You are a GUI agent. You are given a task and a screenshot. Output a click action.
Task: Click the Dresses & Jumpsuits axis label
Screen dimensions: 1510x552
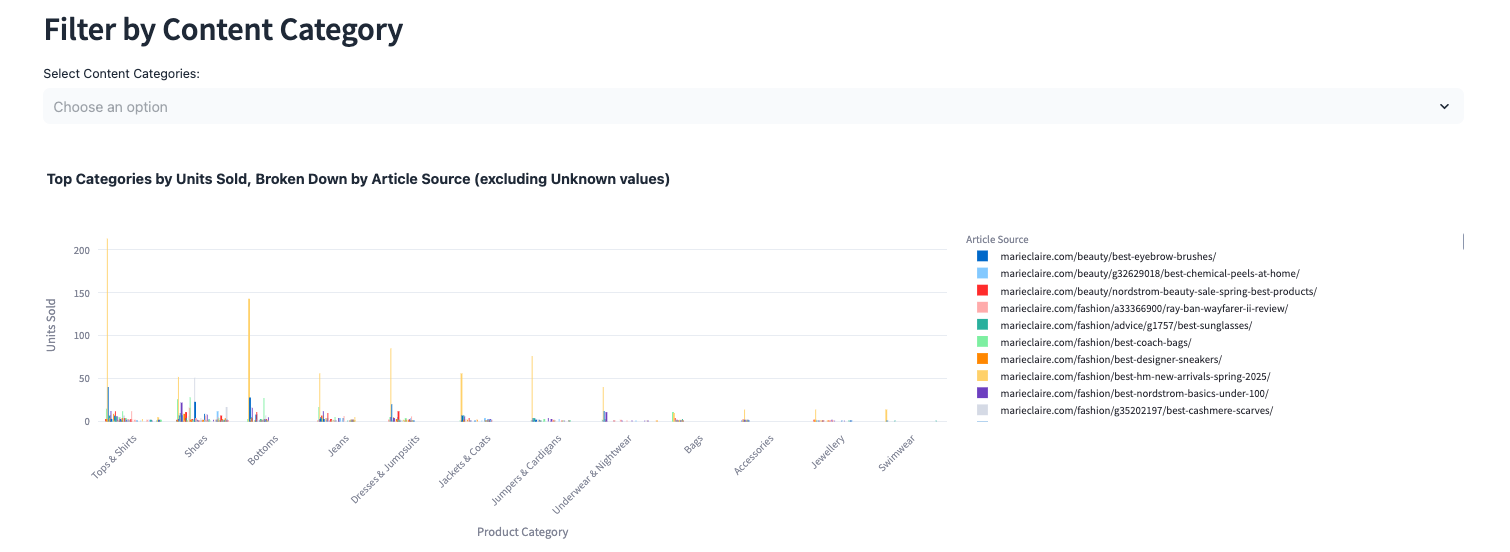coord(384,468)
